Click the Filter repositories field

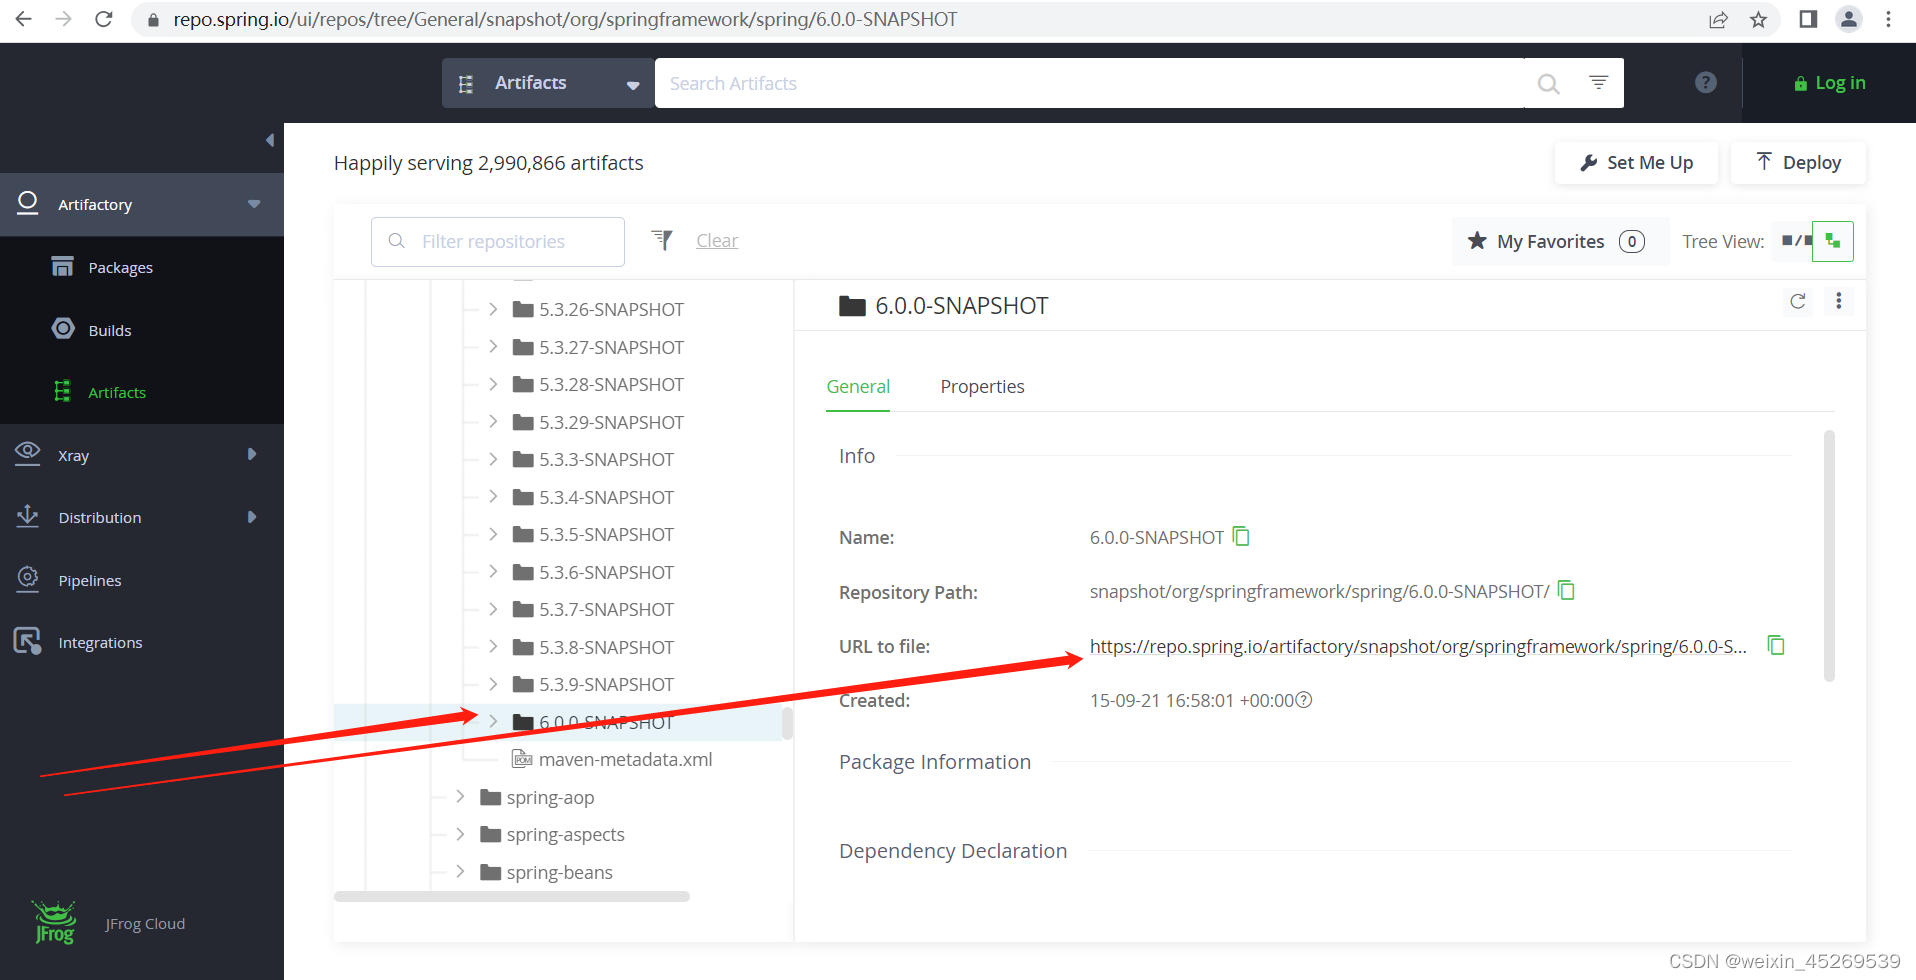pos(498,242)
